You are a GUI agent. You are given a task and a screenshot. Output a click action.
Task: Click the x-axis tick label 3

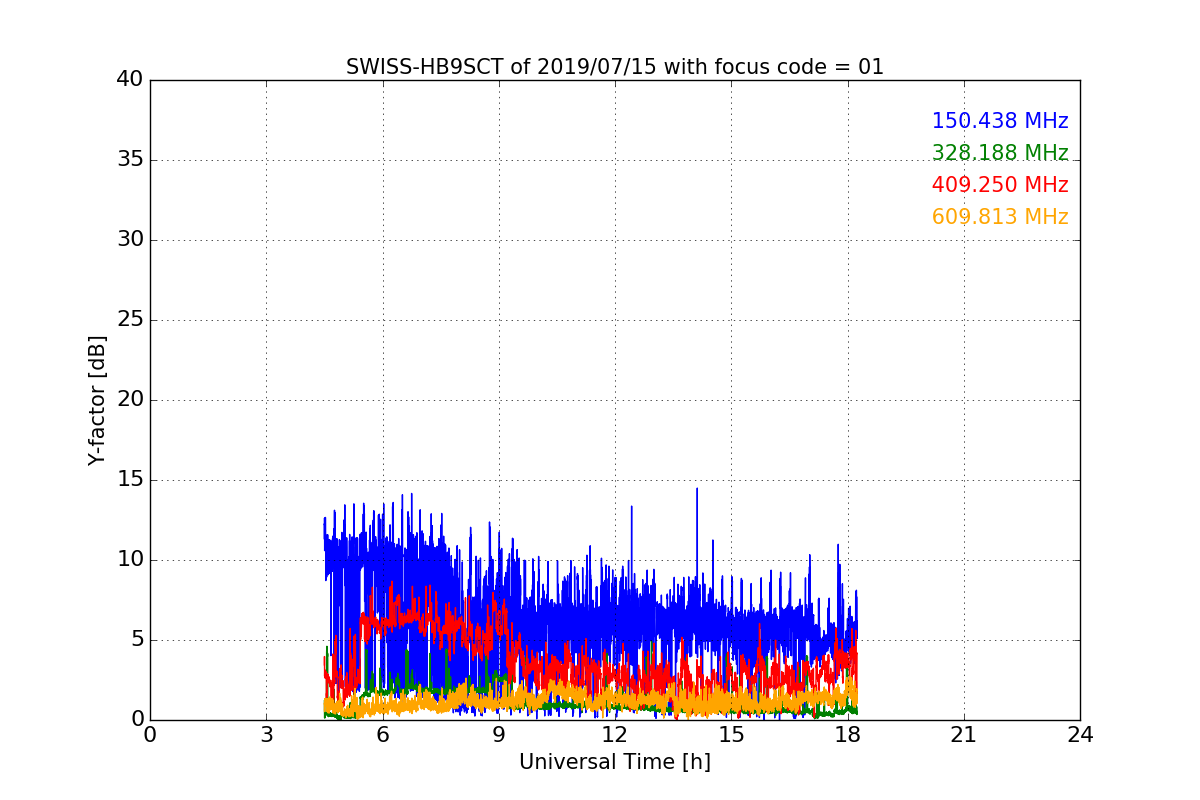(266, 735)
